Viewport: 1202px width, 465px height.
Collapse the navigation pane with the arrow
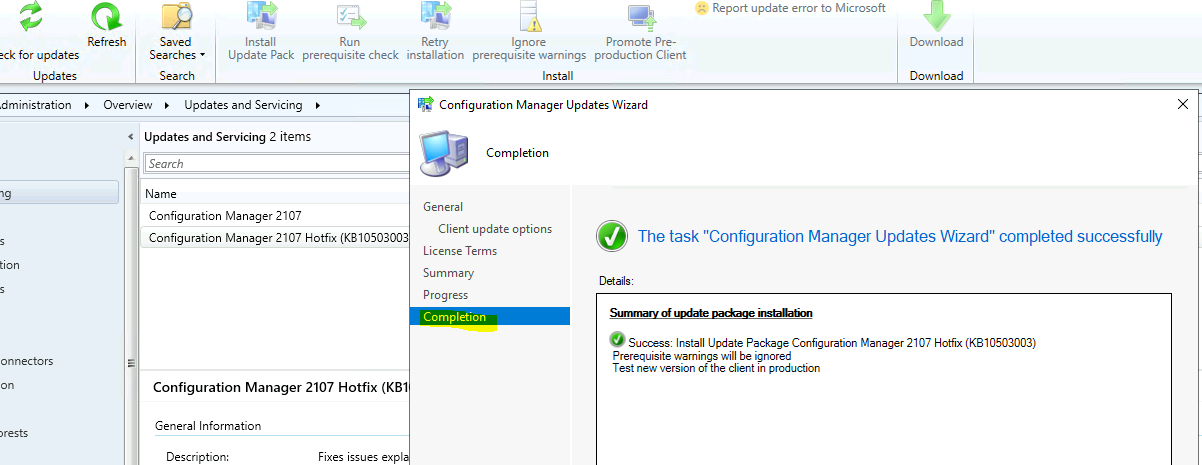point(131,136)
